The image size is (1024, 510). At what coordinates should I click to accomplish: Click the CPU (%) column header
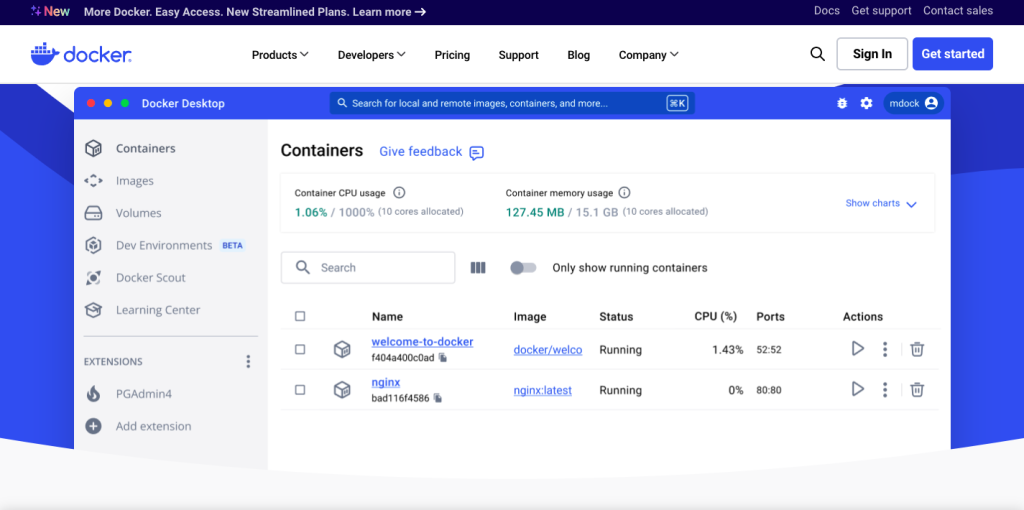pos(715,317)
